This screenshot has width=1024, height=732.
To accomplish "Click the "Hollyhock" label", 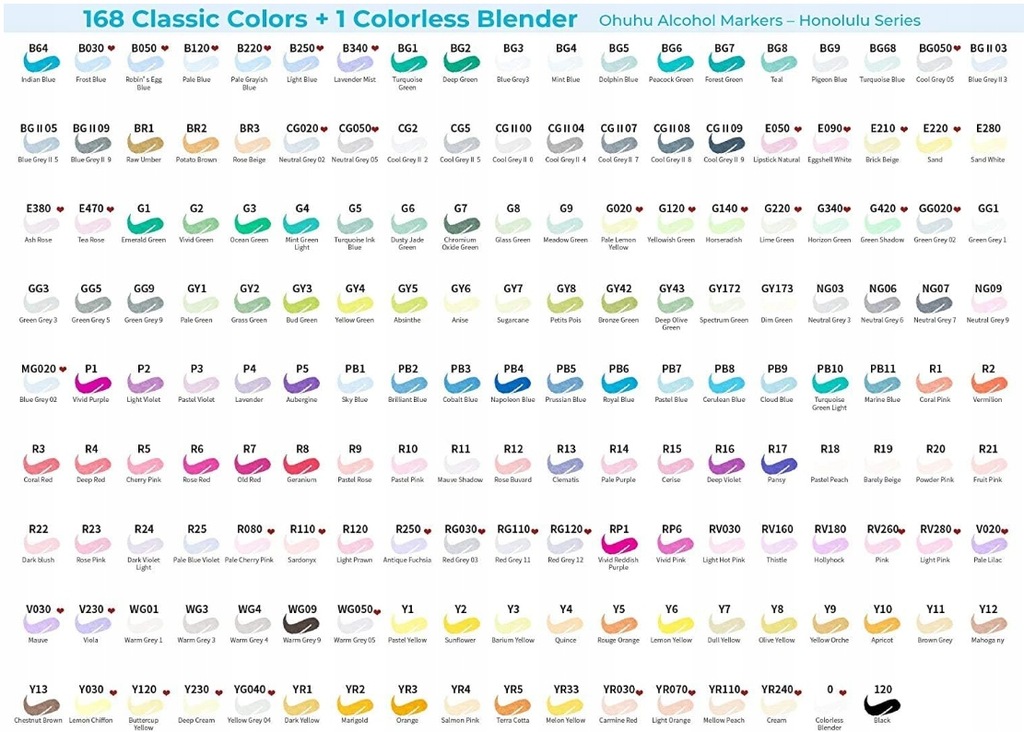I will tap(829, 560).
